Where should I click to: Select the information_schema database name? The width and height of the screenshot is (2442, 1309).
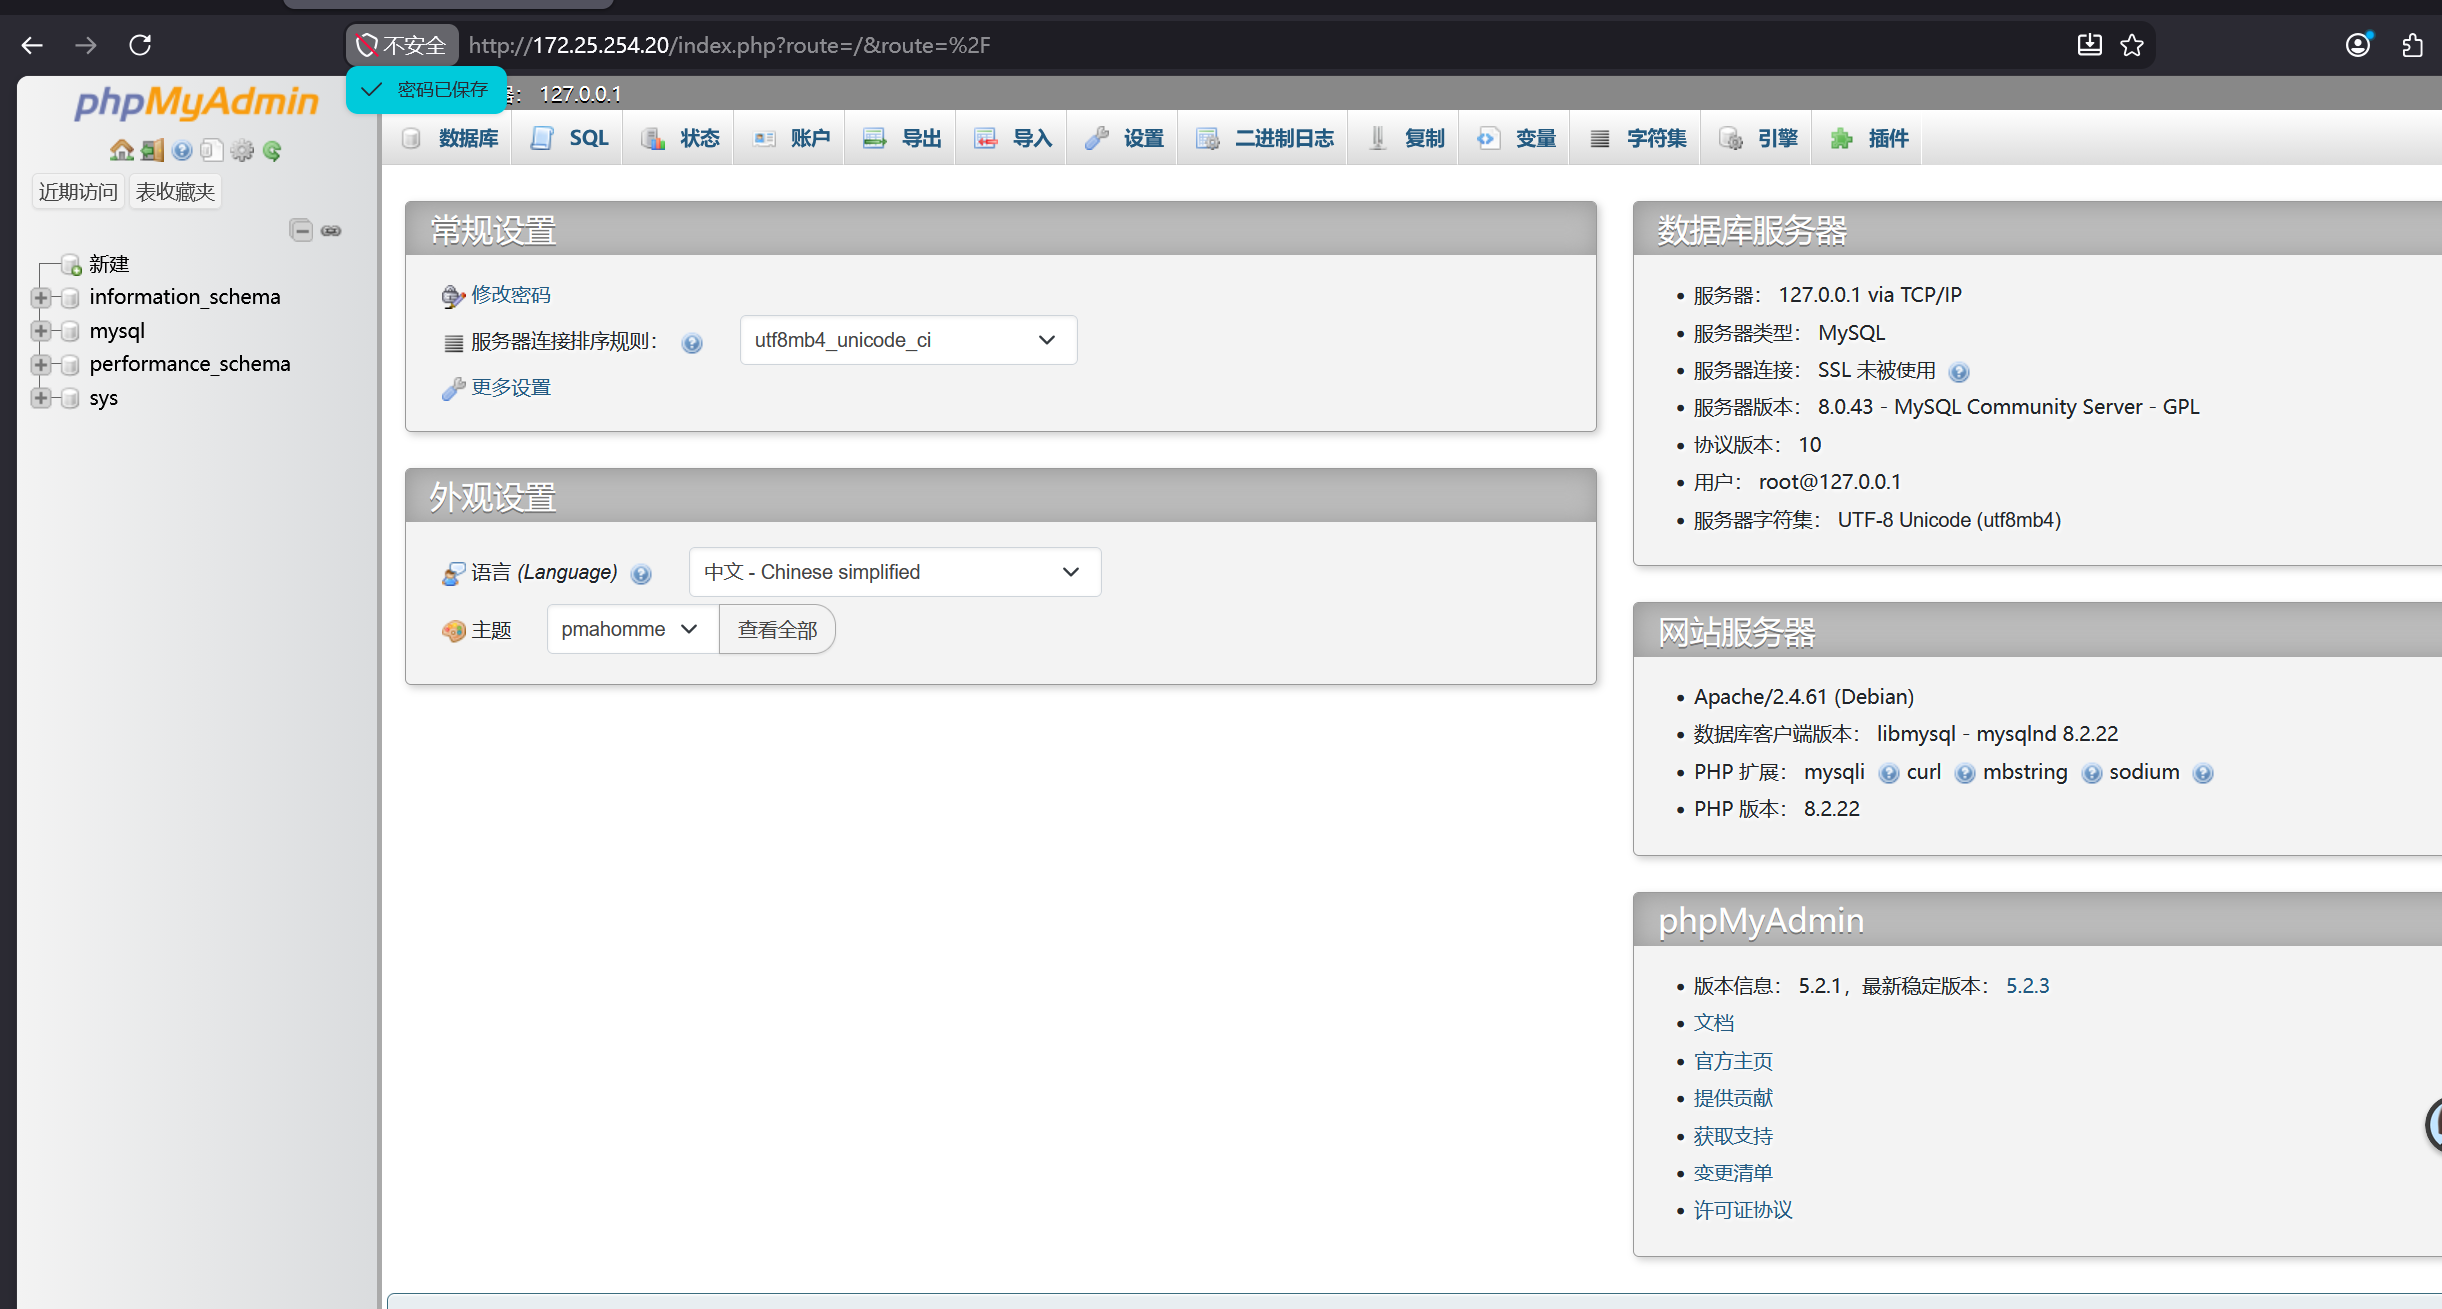point(185,297)
